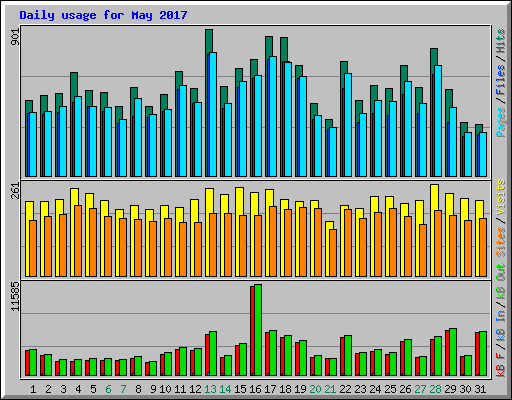
Task: Click day 31 label on the x-axis
Action: [x=480, y=389]
